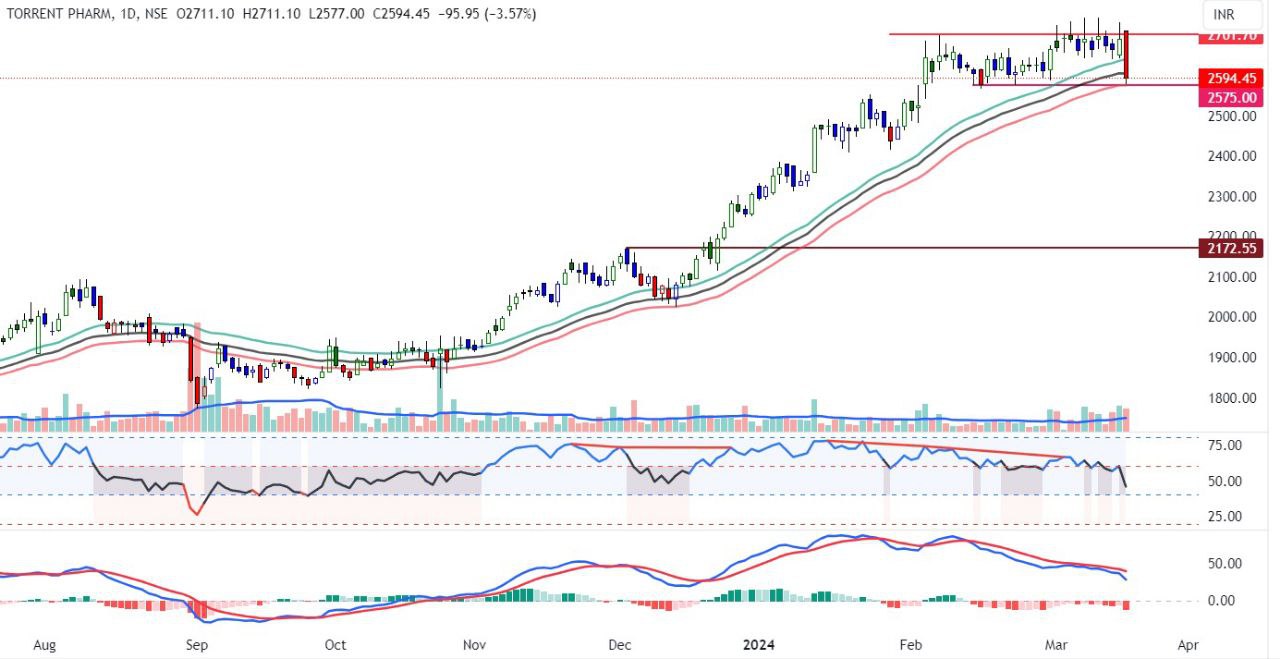Select the red 2594.45 current price label
This screenshot has width=1280, height=659.
(1231, 78)
